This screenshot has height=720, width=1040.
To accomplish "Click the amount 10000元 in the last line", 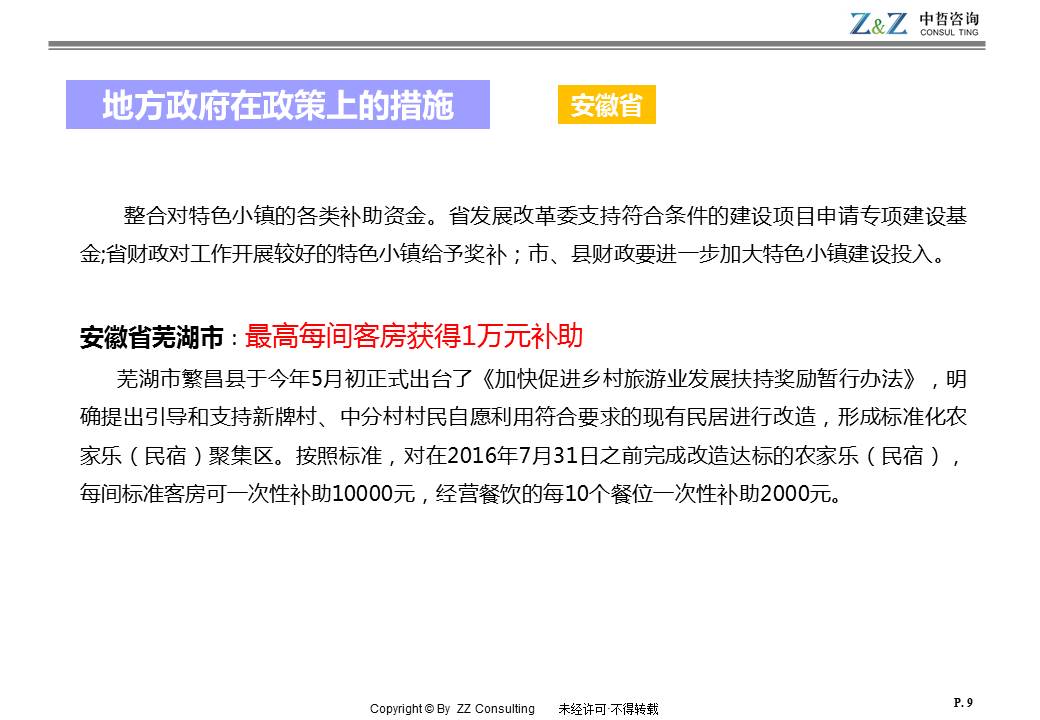I will (x=373, y=494).
